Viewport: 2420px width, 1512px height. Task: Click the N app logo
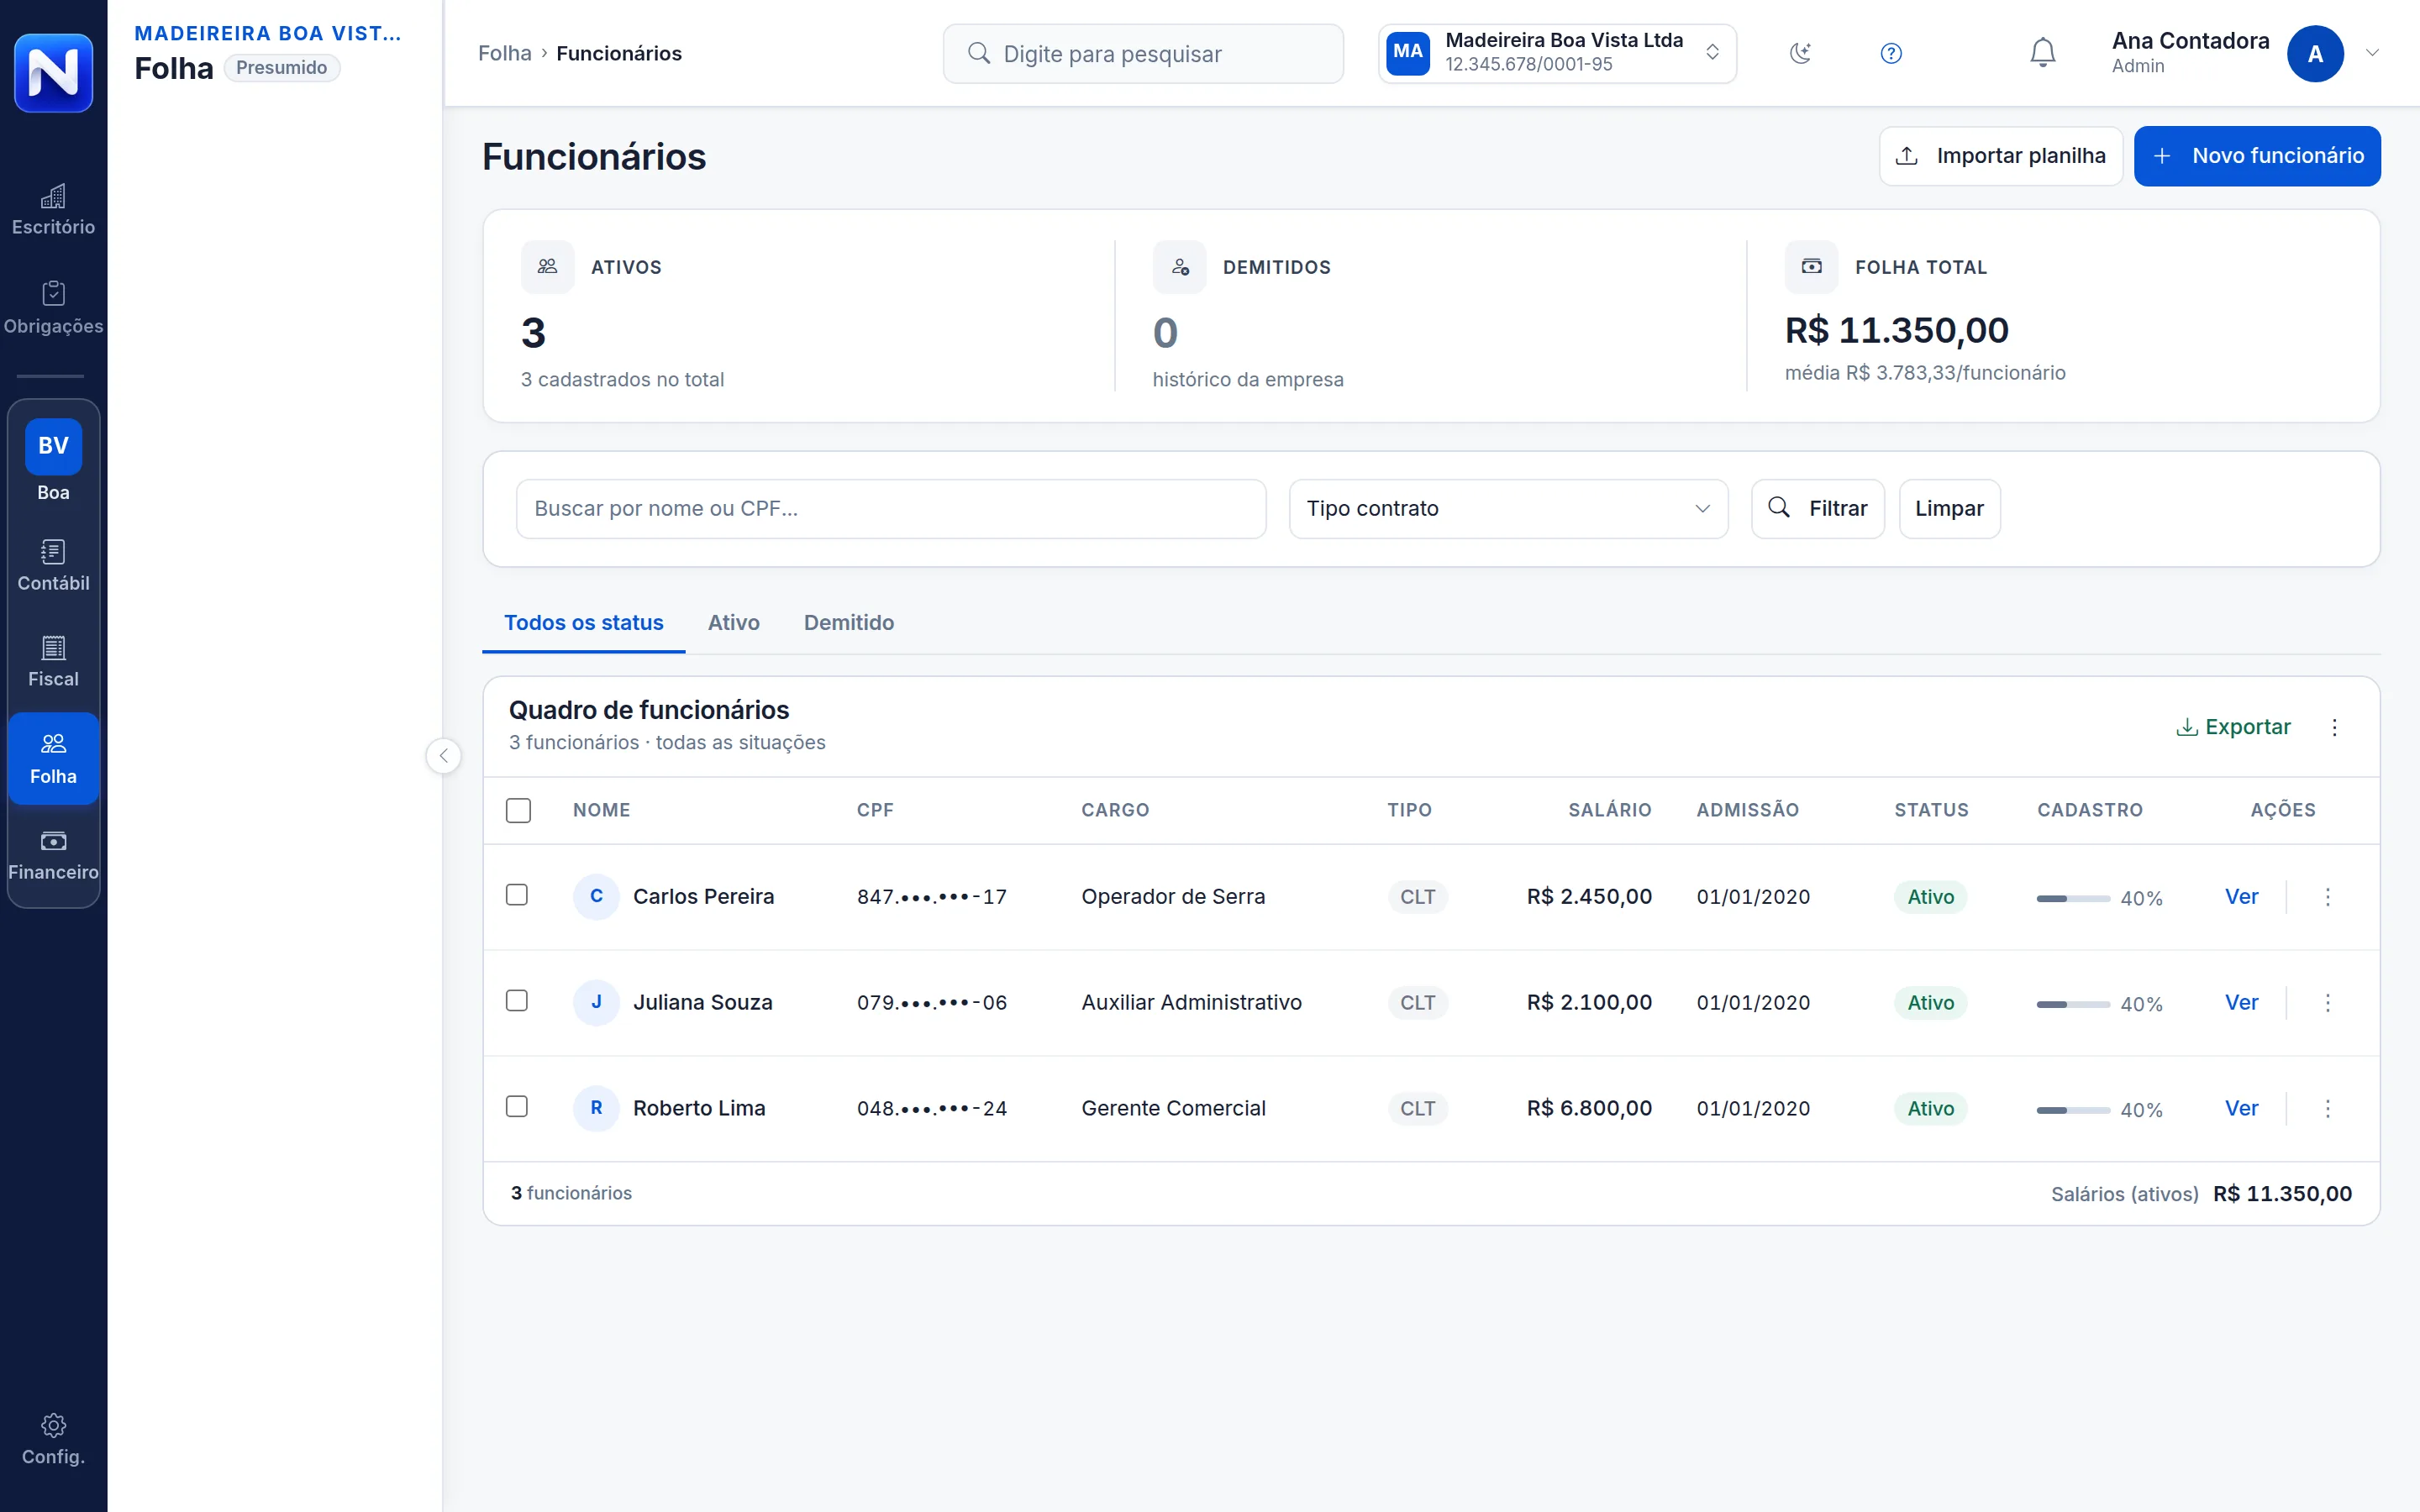click(x=53, y=72)
